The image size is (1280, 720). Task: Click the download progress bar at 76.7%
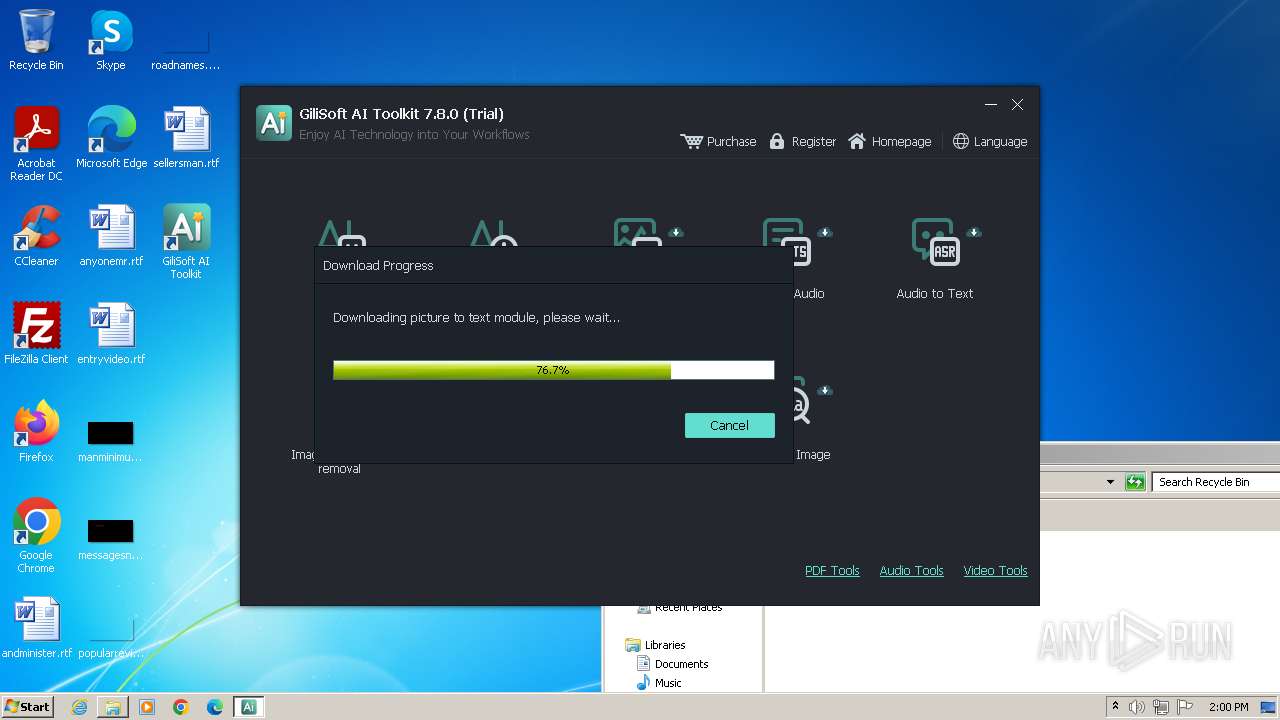pyautogui.click(x=553, y=370)
